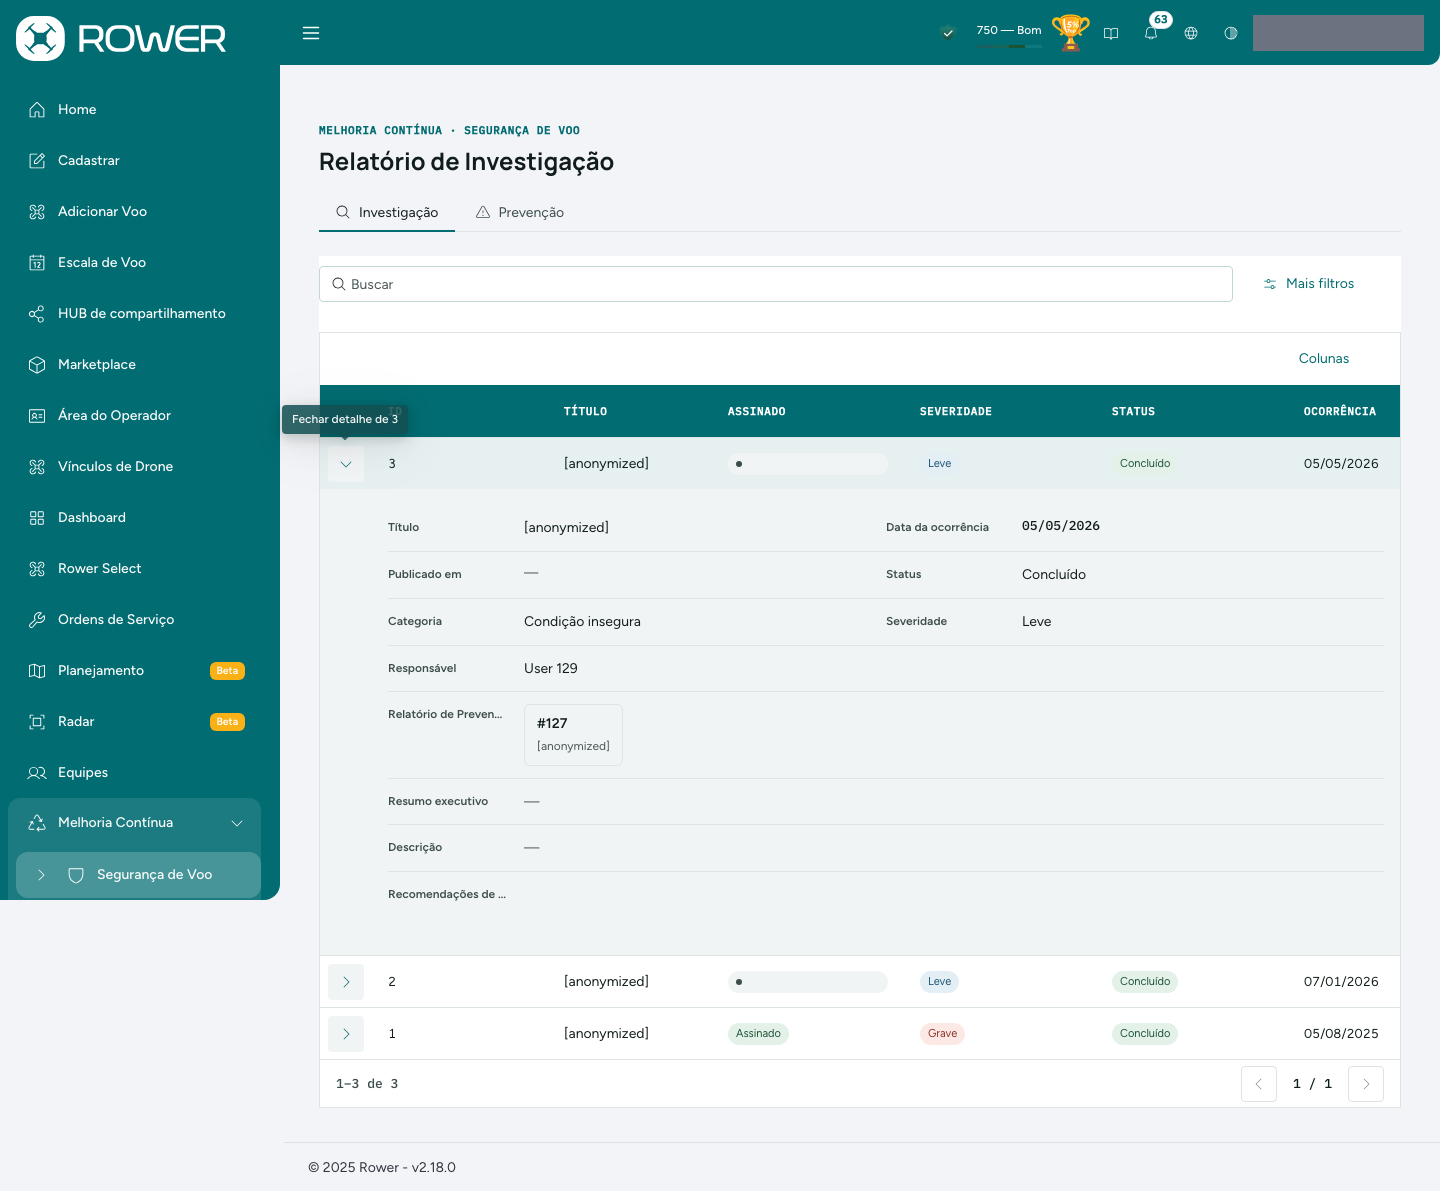Expand the Segurança de Voo submenu chevron
Image resolution: width=1440 pixels, height=1191 pixels.
(41, 875)
